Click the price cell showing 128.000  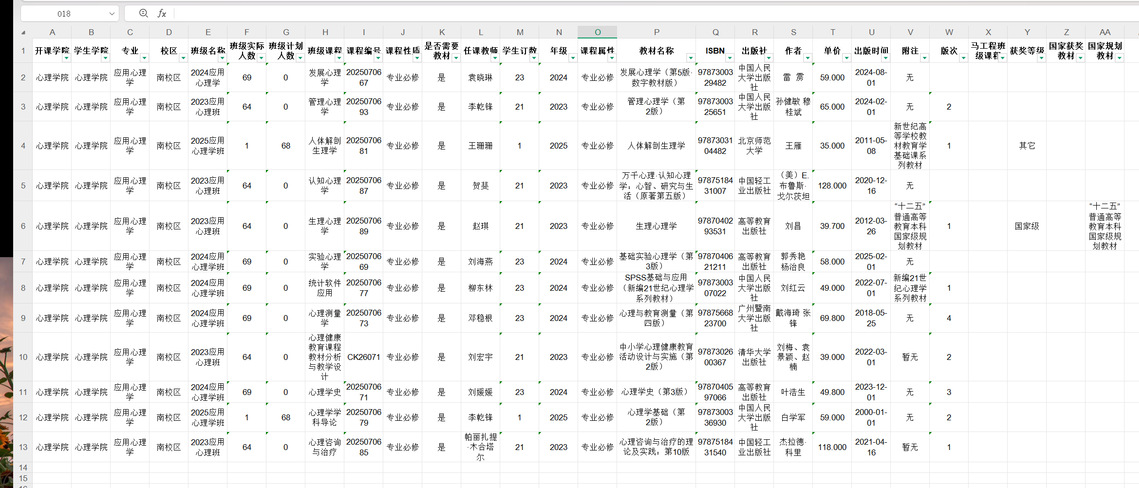coord(831,186)
